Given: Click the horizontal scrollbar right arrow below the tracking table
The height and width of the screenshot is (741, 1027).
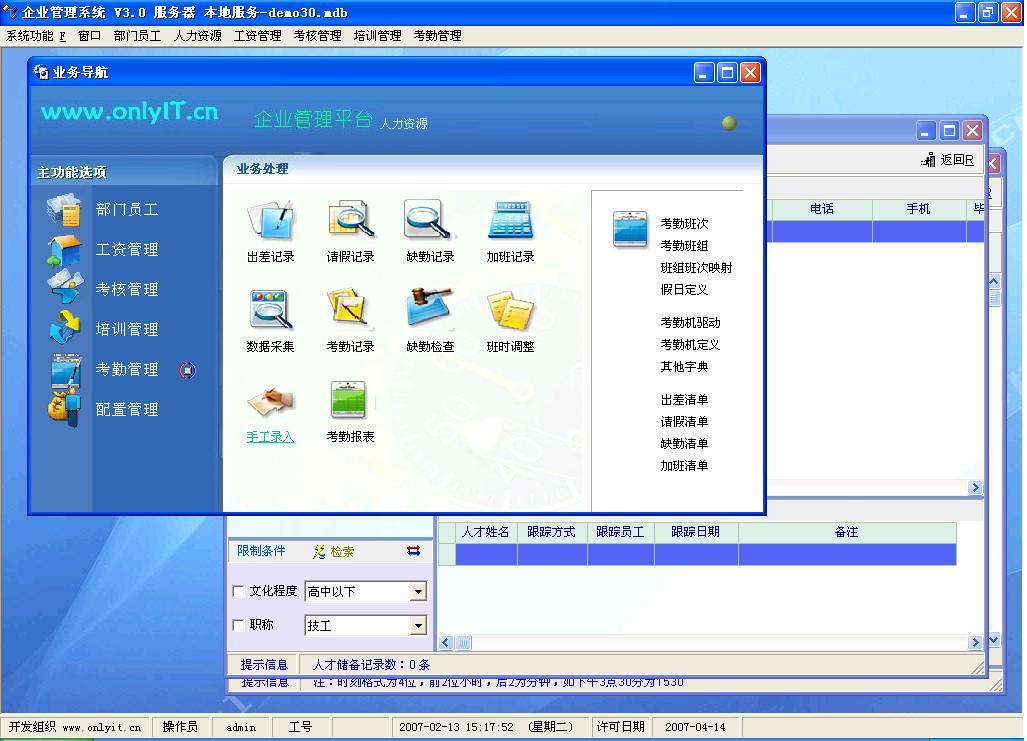Looking at the screenshot, I should (x=975, y=643).
